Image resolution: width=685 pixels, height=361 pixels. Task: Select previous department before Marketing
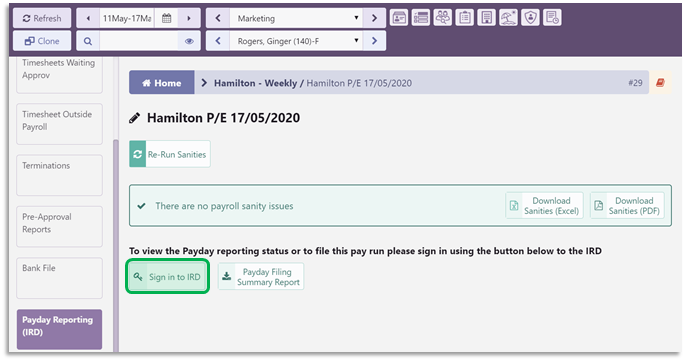coord(218,18)
